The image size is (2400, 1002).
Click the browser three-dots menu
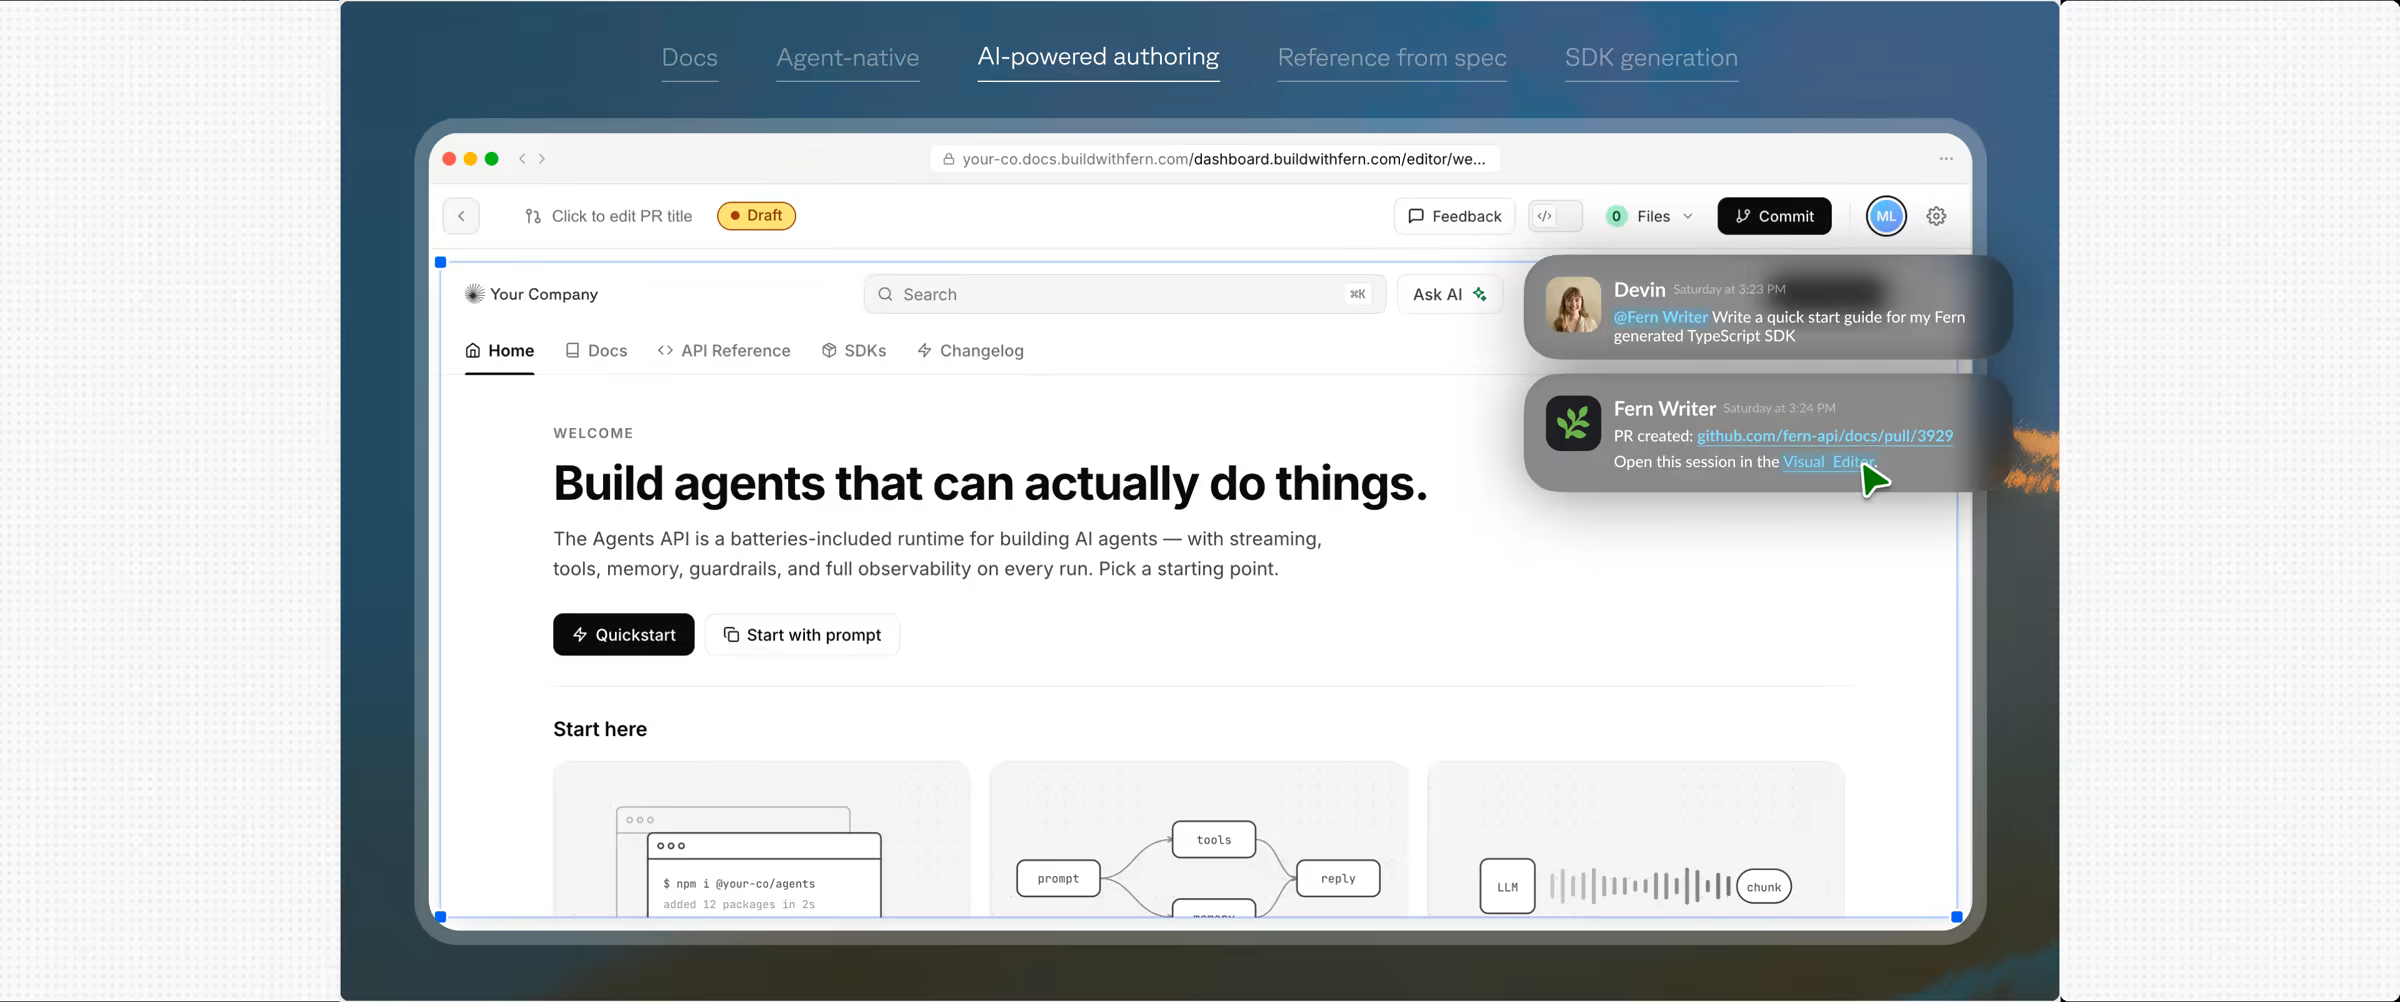pos(1946,159)
